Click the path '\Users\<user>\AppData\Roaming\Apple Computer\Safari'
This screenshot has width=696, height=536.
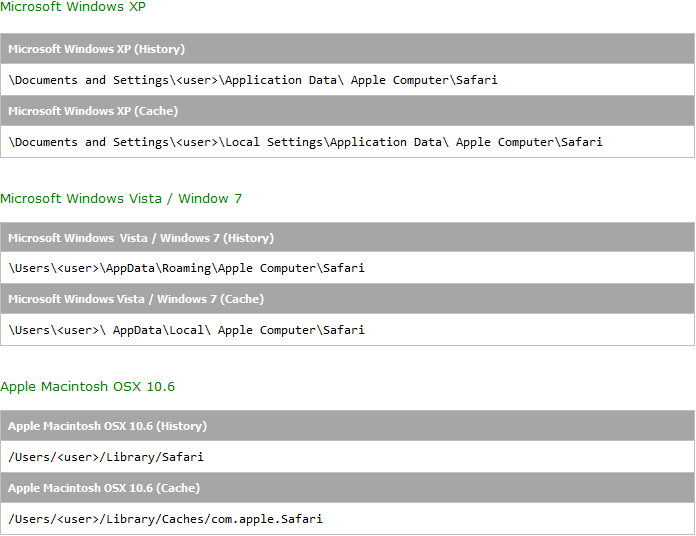pyautogui.click(x=186, y=268)
